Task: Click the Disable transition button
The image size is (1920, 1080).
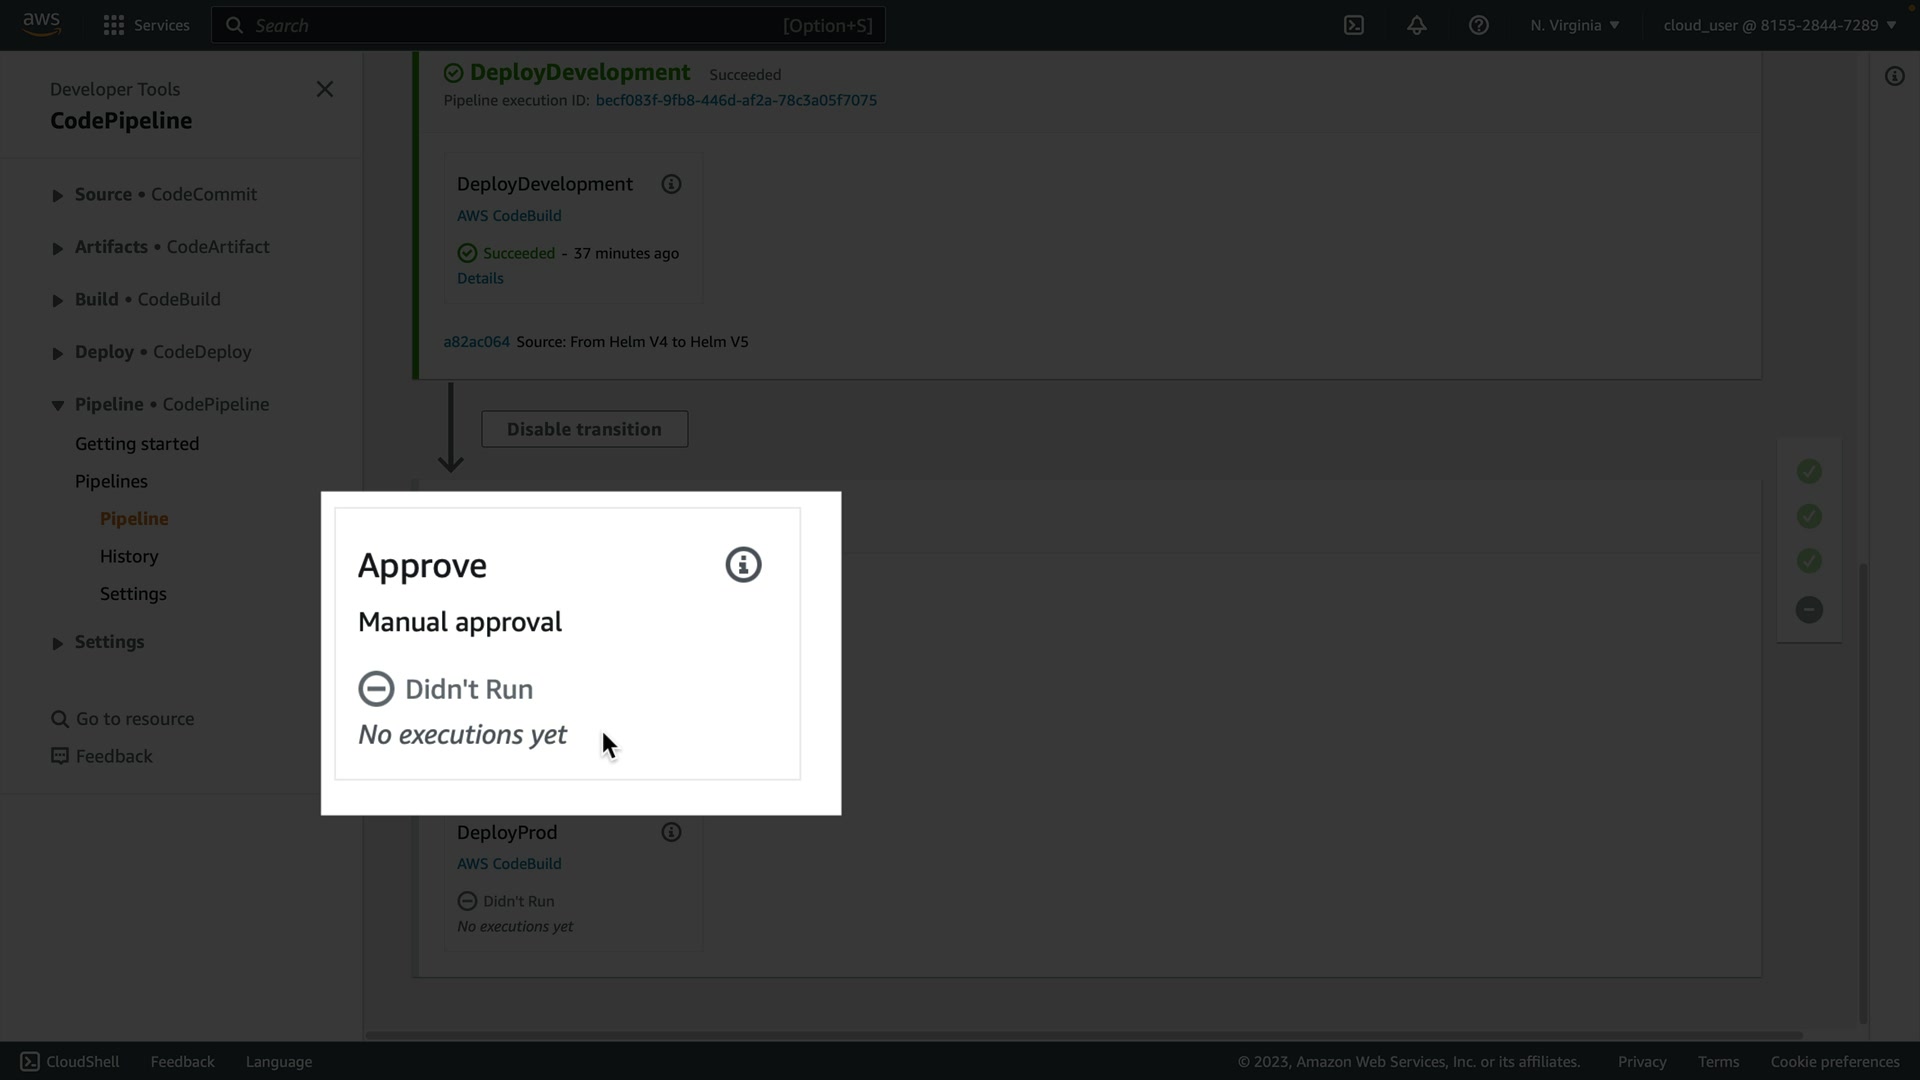Action: pos(584,429)
